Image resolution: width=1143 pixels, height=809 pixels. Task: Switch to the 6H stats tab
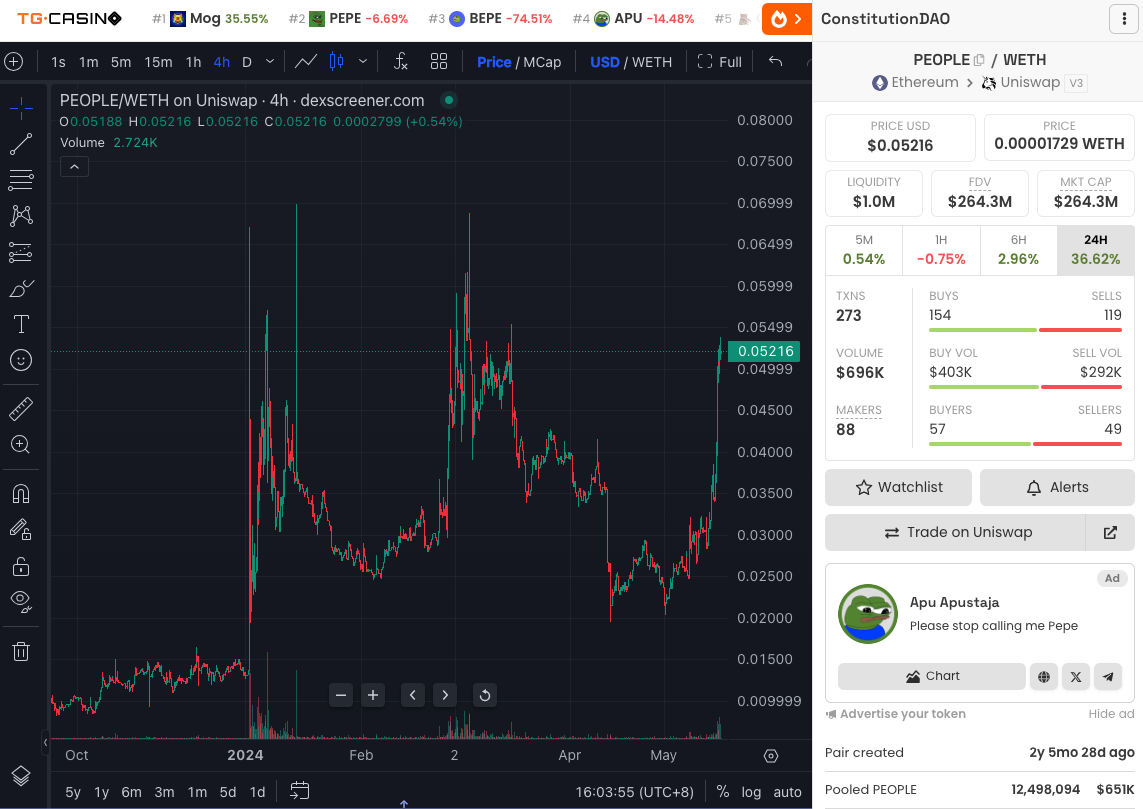coord(1018,250)
